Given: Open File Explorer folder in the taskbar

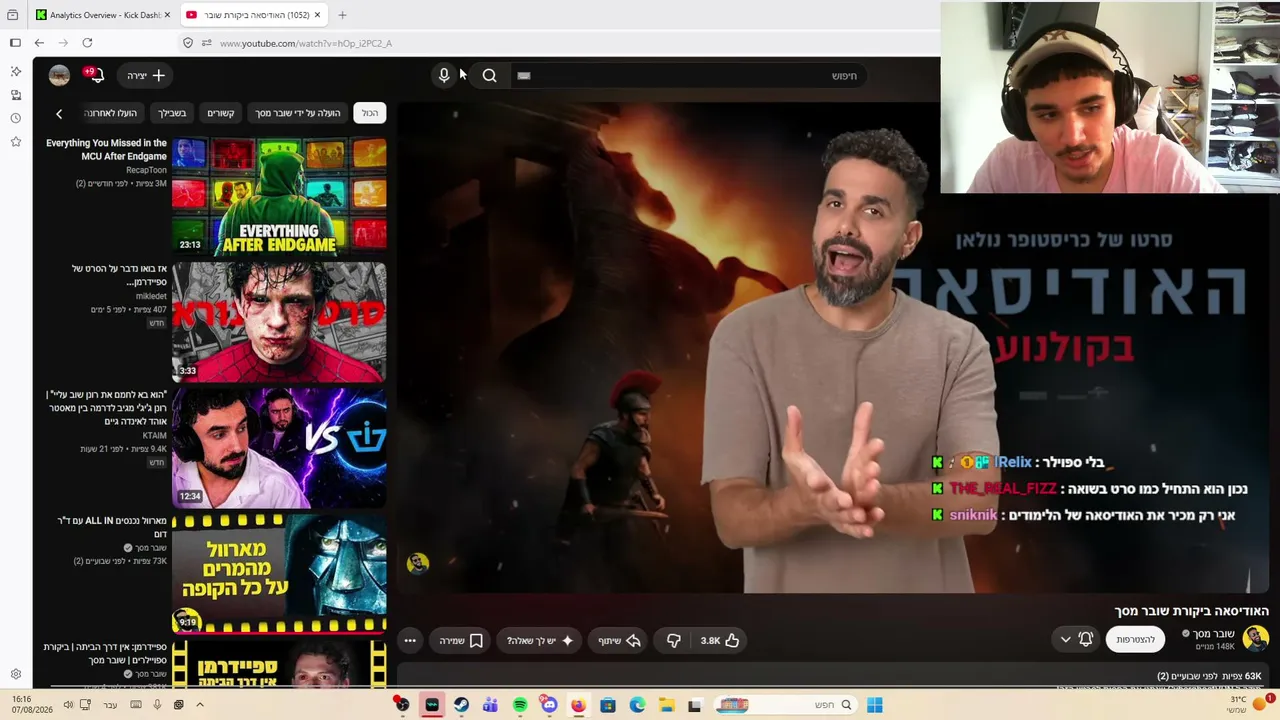Looking at the screenshot, I should (x=666, y=705).
